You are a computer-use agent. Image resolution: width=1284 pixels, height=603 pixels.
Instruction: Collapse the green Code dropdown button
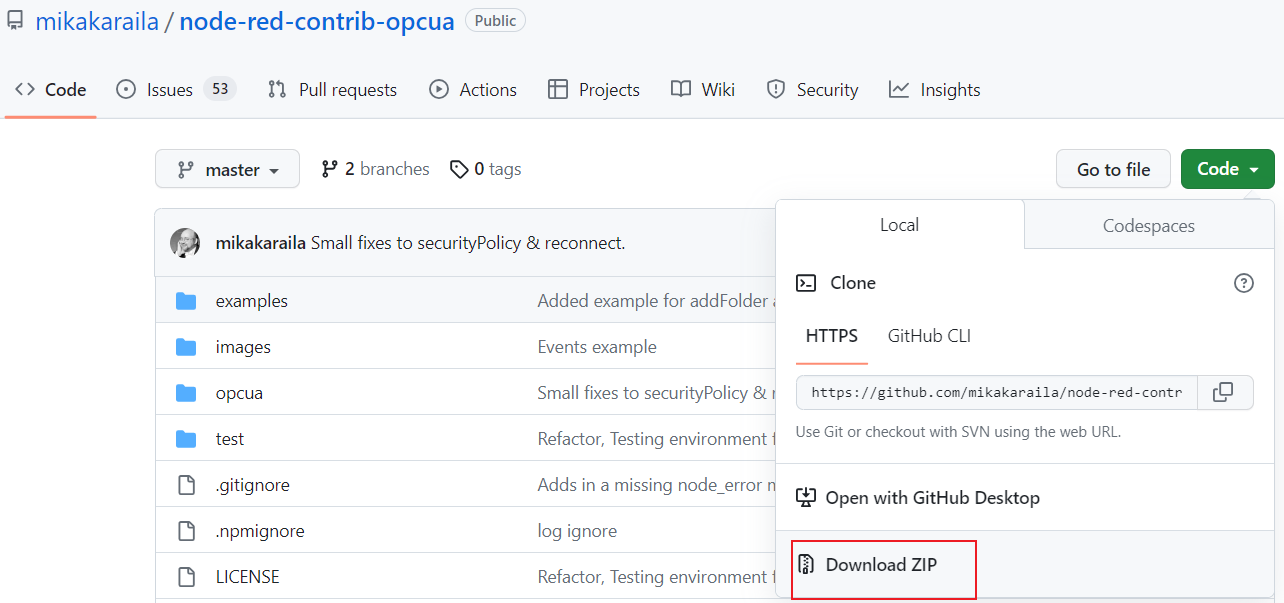click(1227, 169)
